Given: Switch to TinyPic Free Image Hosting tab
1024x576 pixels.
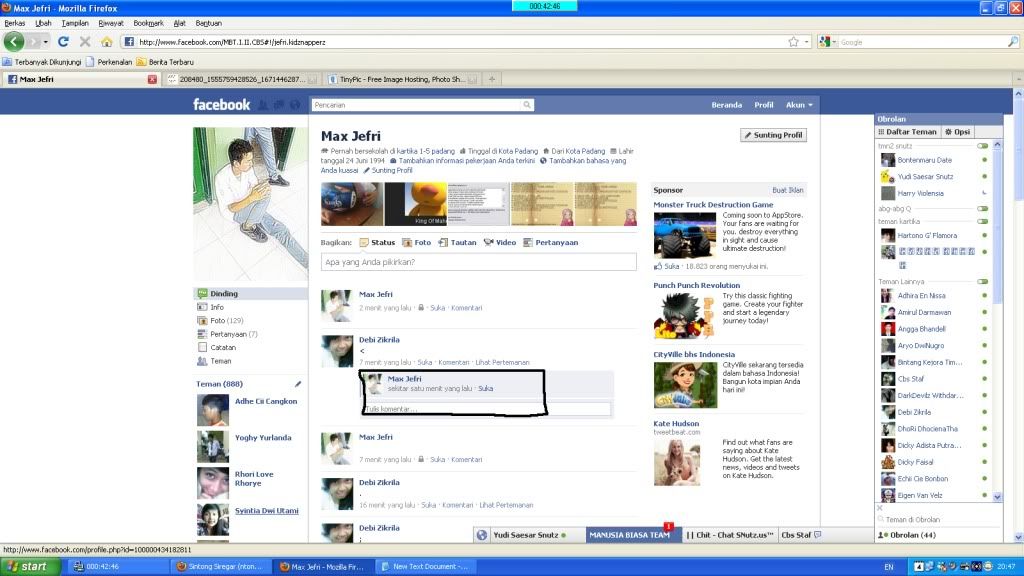Looking at the screenshot, I should pyautogui.click(x=402, y=79).
